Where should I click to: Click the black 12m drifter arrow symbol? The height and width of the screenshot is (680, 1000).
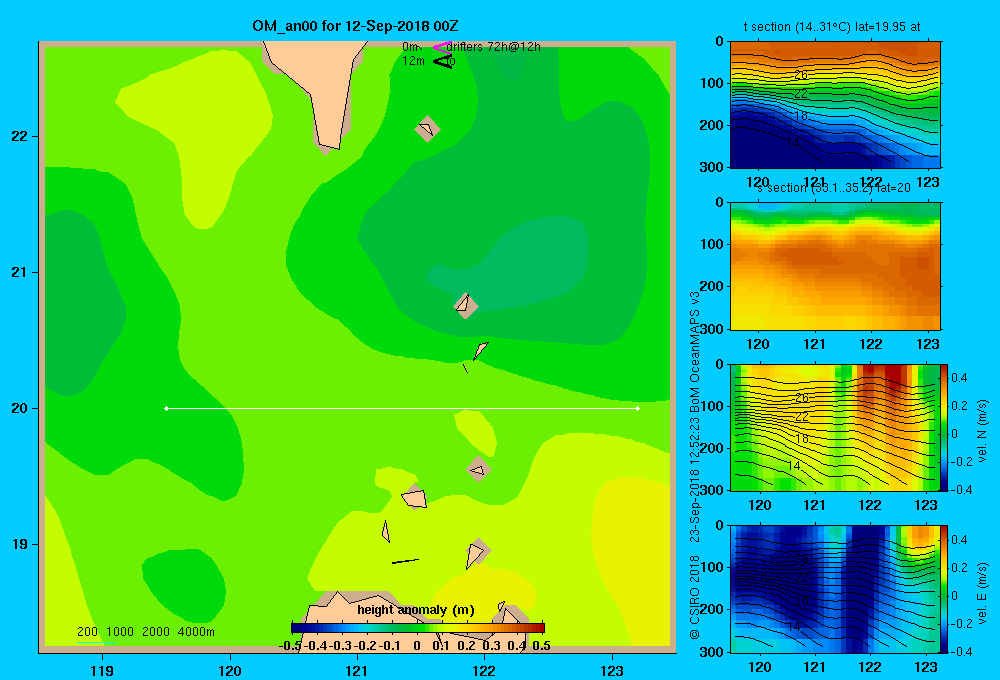click(x=443, y=61)
